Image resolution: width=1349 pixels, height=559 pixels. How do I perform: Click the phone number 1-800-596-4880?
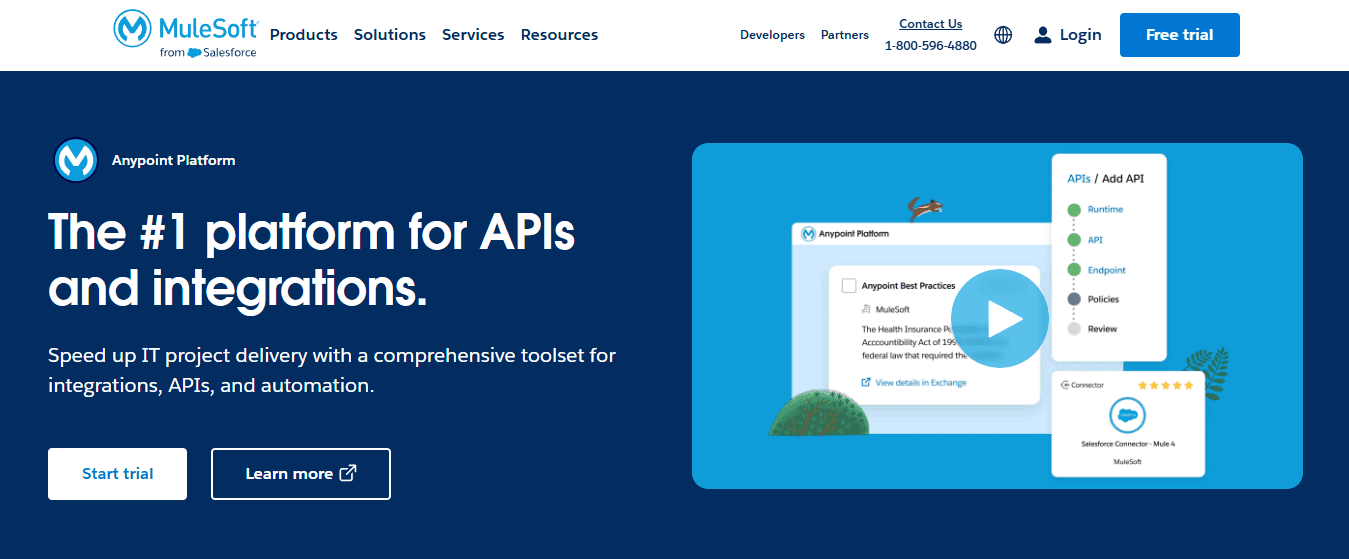click(x=930, y=46)
